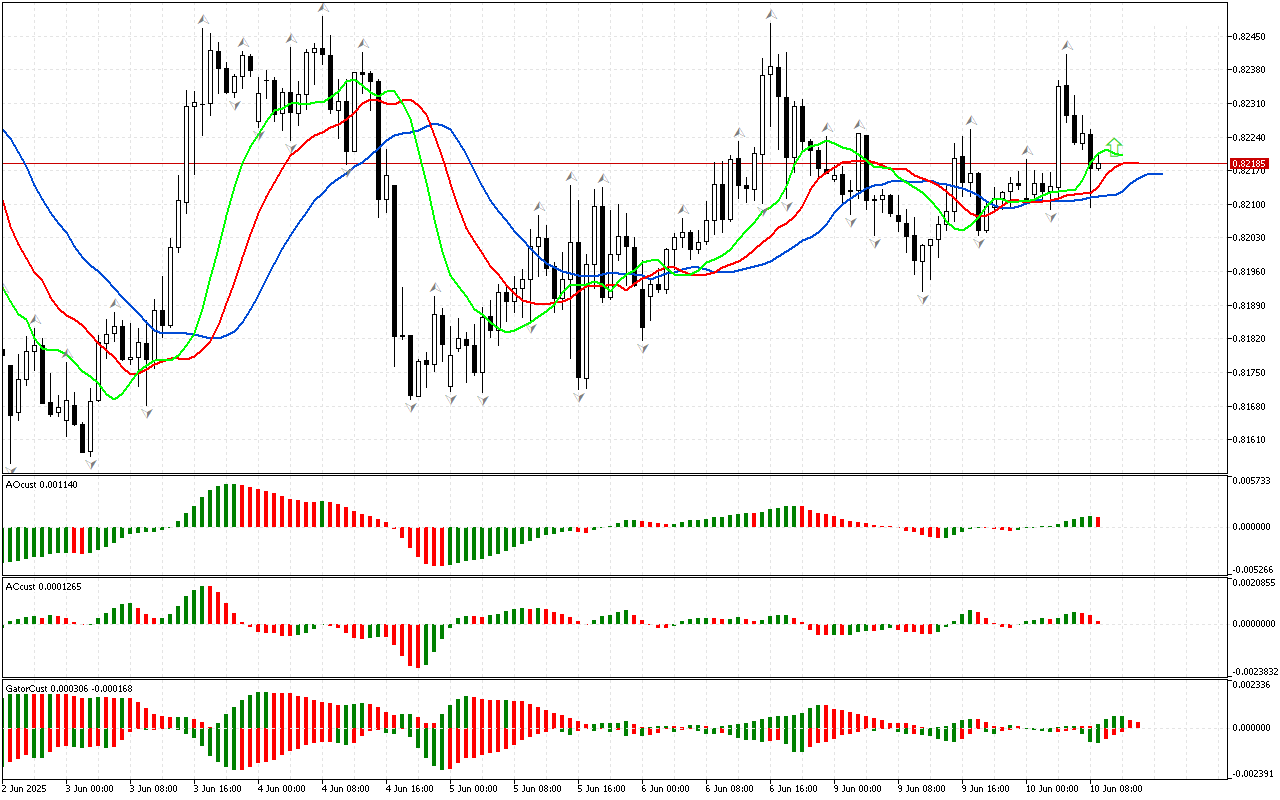Click the up fractal arrow above the 10 Jun spike
The width and height of the screenshot is (1280, 800).
1067,46
